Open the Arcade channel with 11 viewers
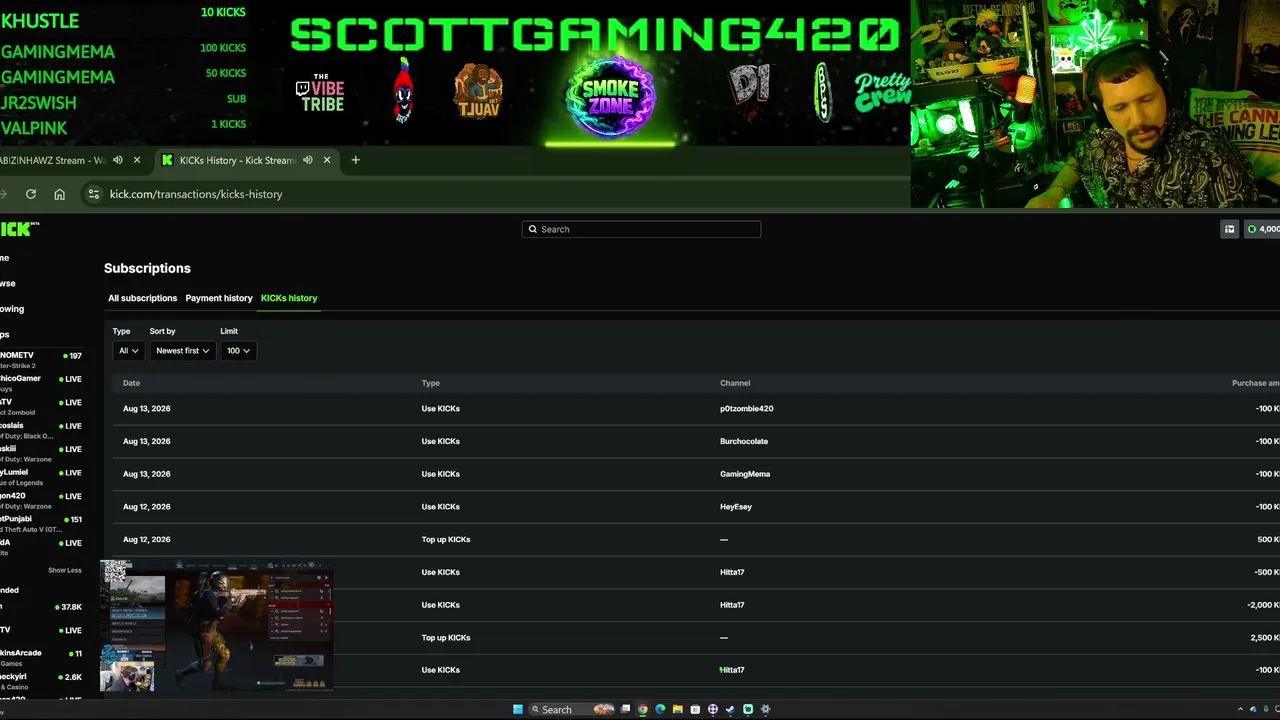The image size is (1280, 720). pyautogui.click(x=41, y=657)
